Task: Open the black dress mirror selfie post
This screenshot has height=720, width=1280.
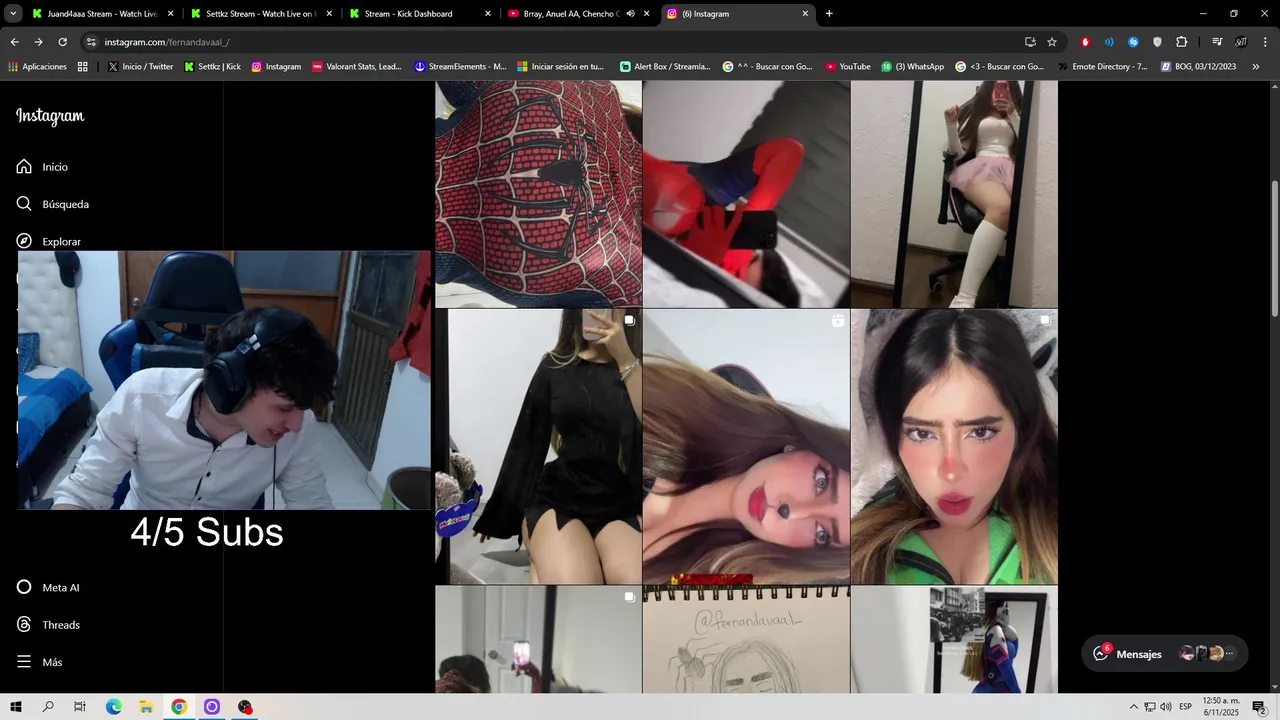Action: [x=538, y=446]
